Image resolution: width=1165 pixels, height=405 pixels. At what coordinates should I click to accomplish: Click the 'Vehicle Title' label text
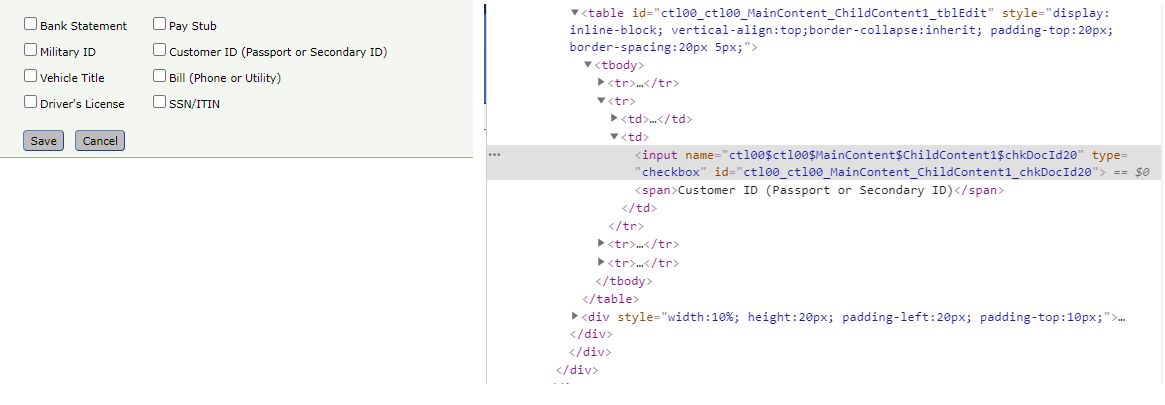[x=72, y=78]
